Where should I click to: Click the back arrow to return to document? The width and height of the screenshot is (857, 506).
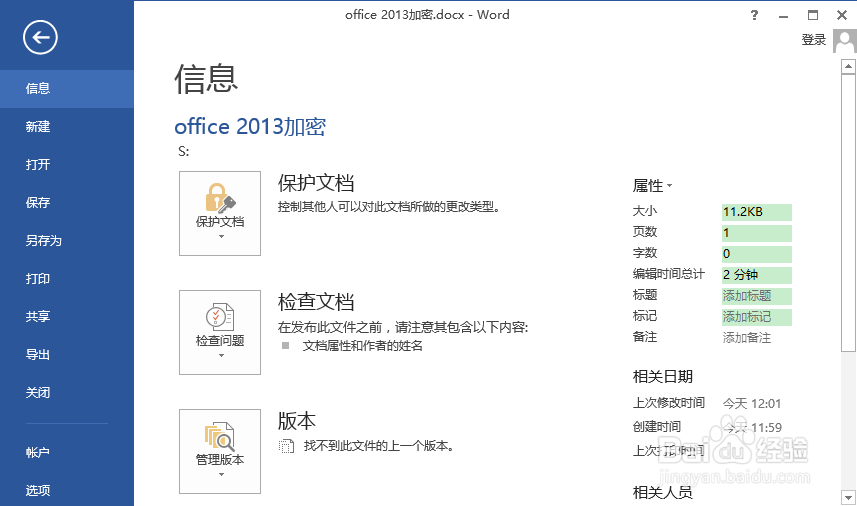coord(40,38)
